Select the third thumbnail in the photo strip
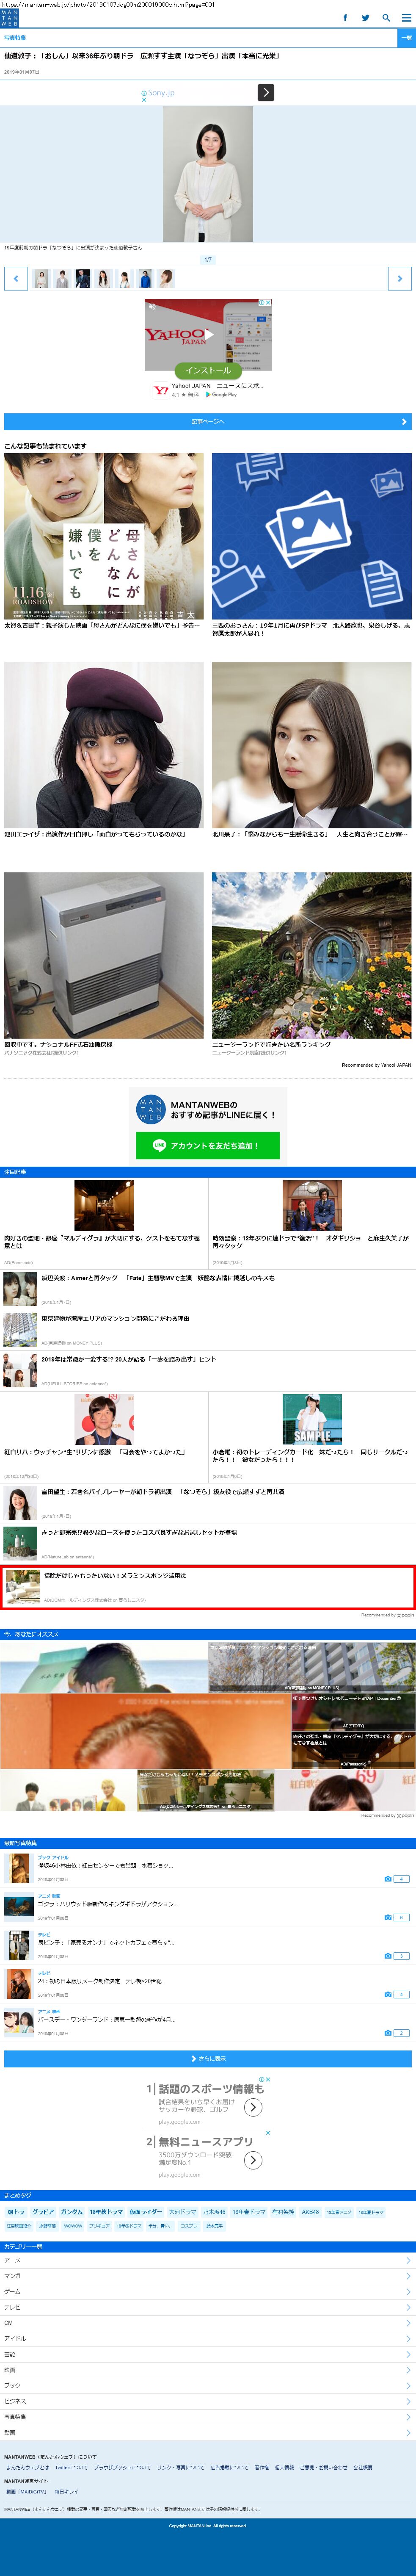 (x=83, y=279)
